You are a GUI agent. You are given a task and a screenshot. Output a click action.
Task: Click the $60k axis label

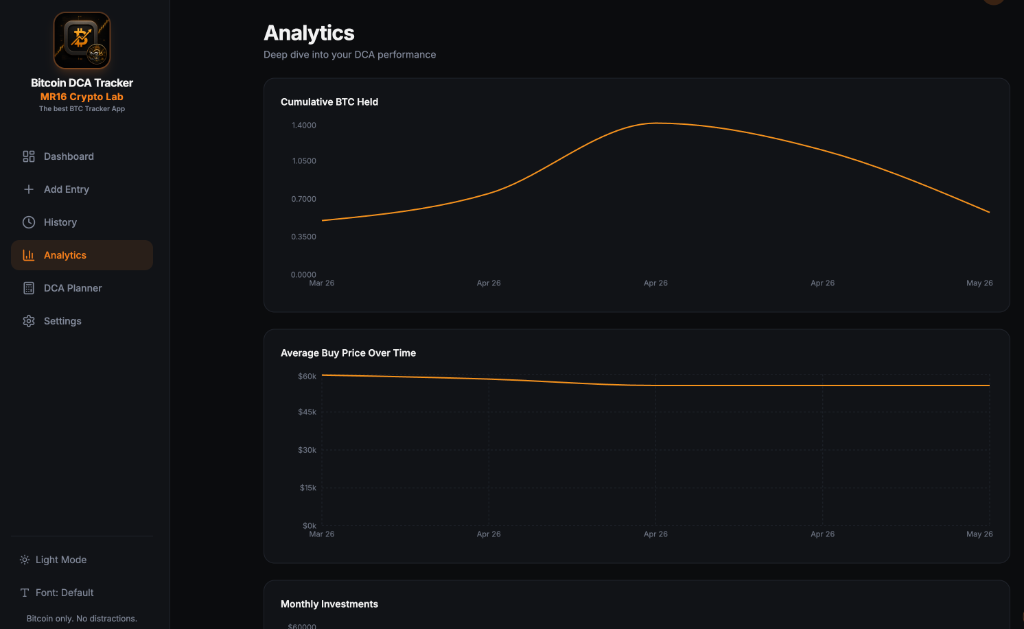[307, 376]
